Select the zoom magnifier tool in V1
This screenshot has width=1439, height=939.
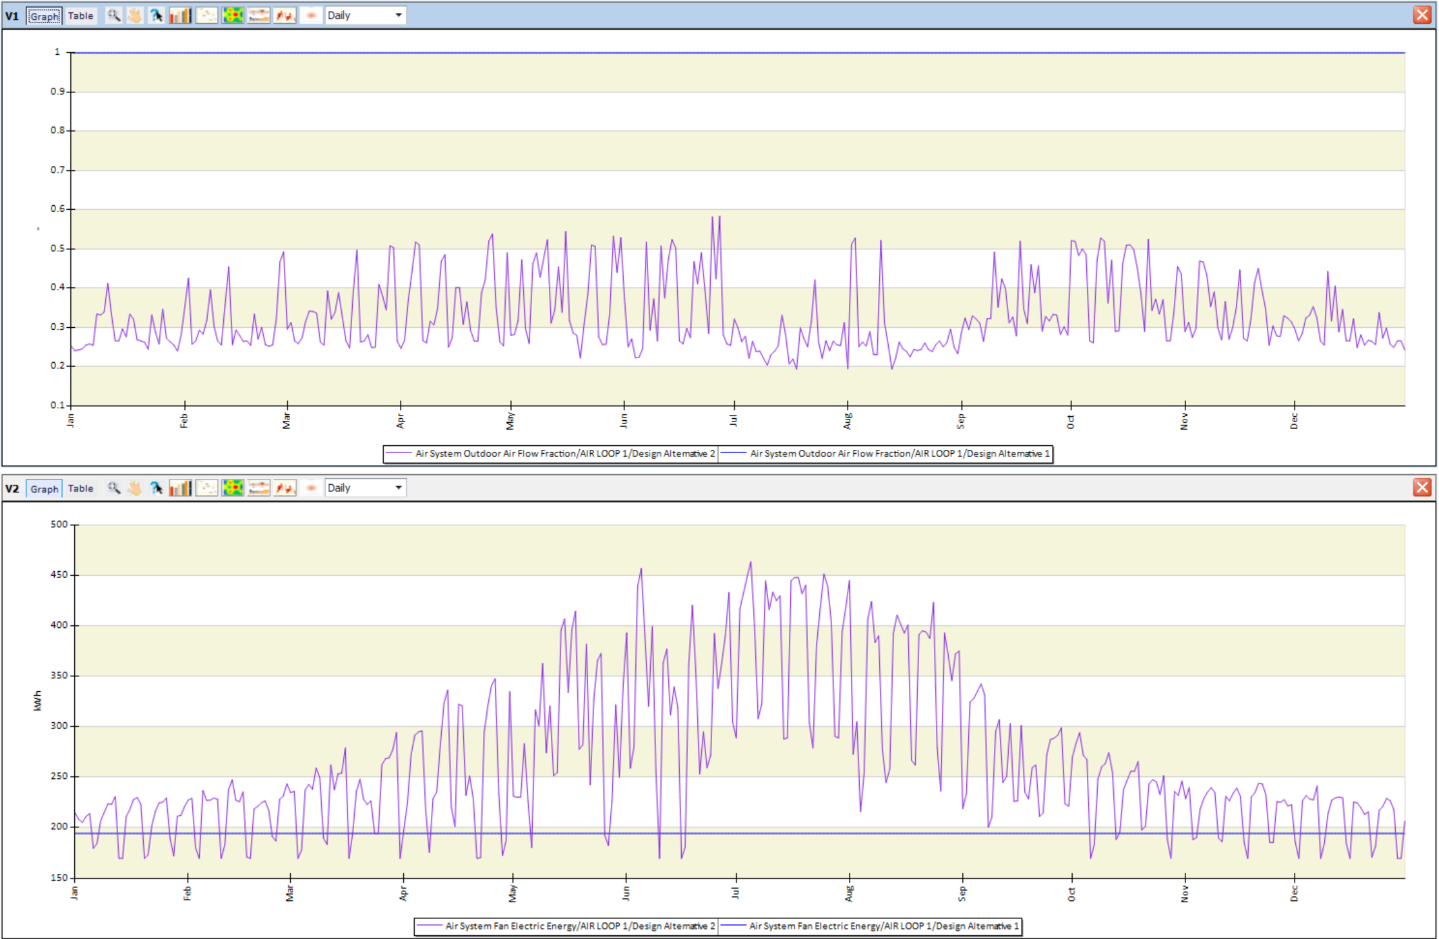(114, 15)
